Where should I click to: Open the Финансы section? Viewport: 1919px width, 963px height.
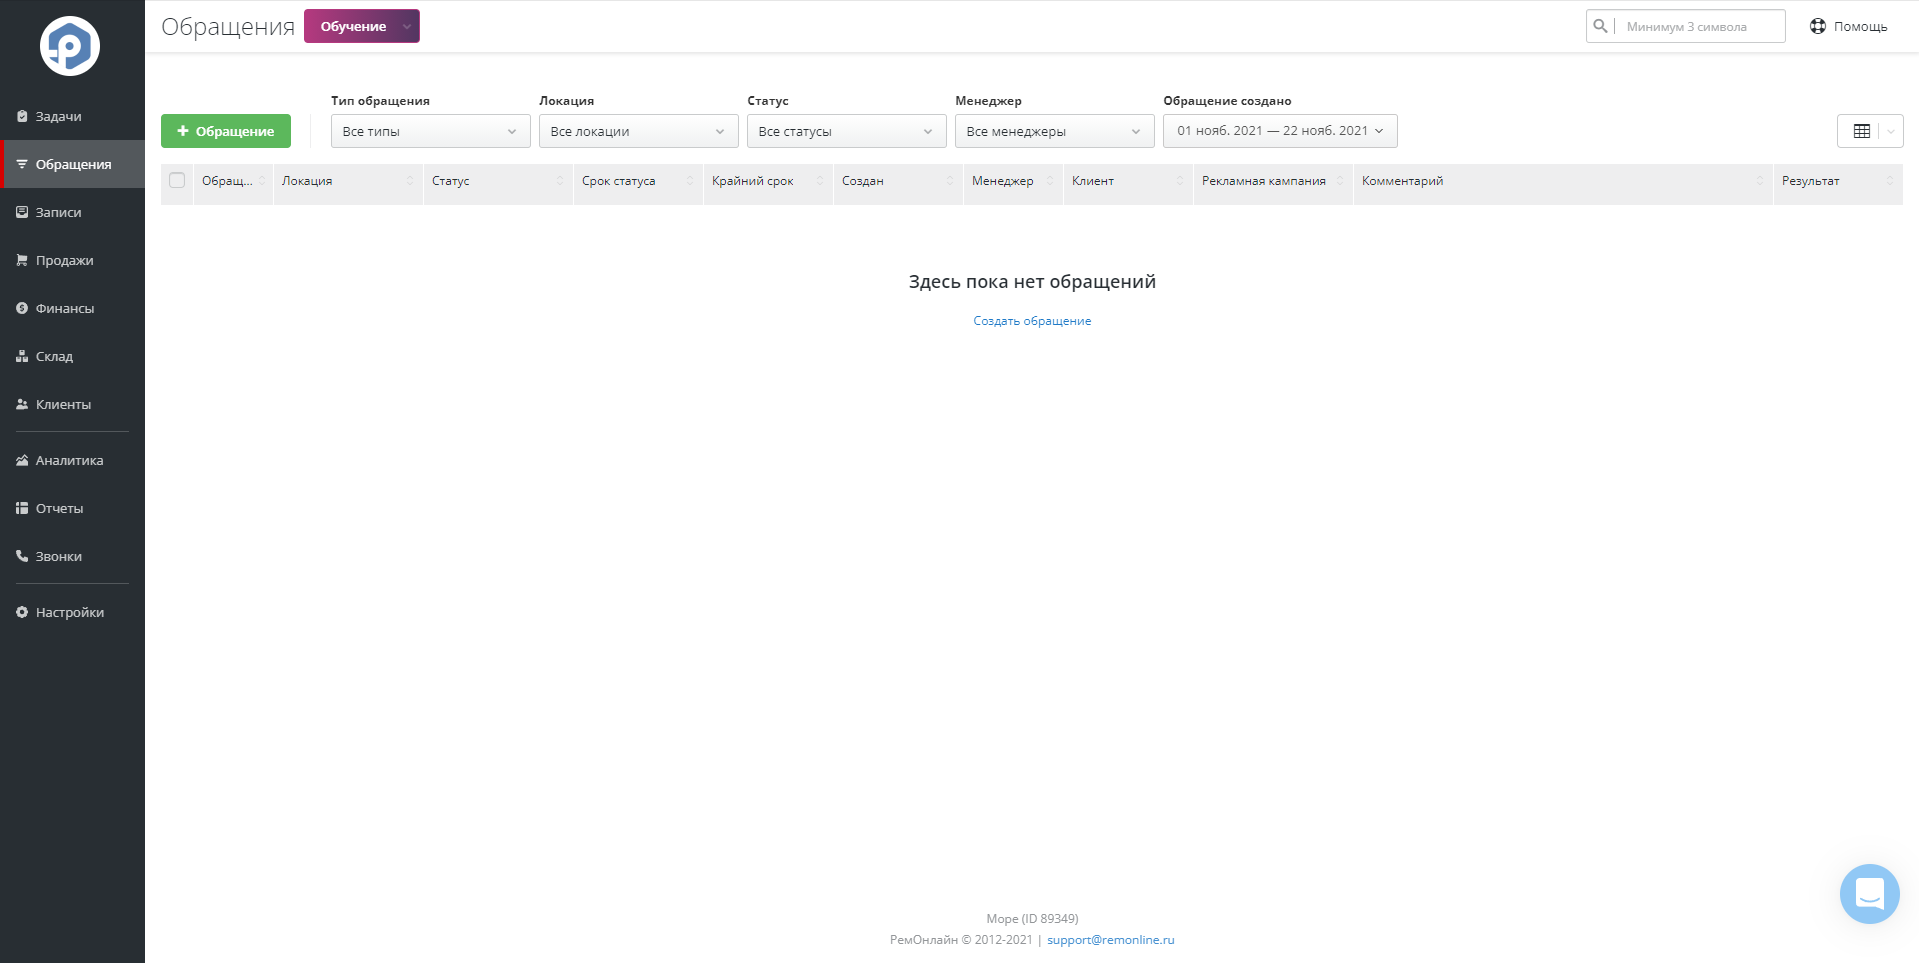pos(72,308)
